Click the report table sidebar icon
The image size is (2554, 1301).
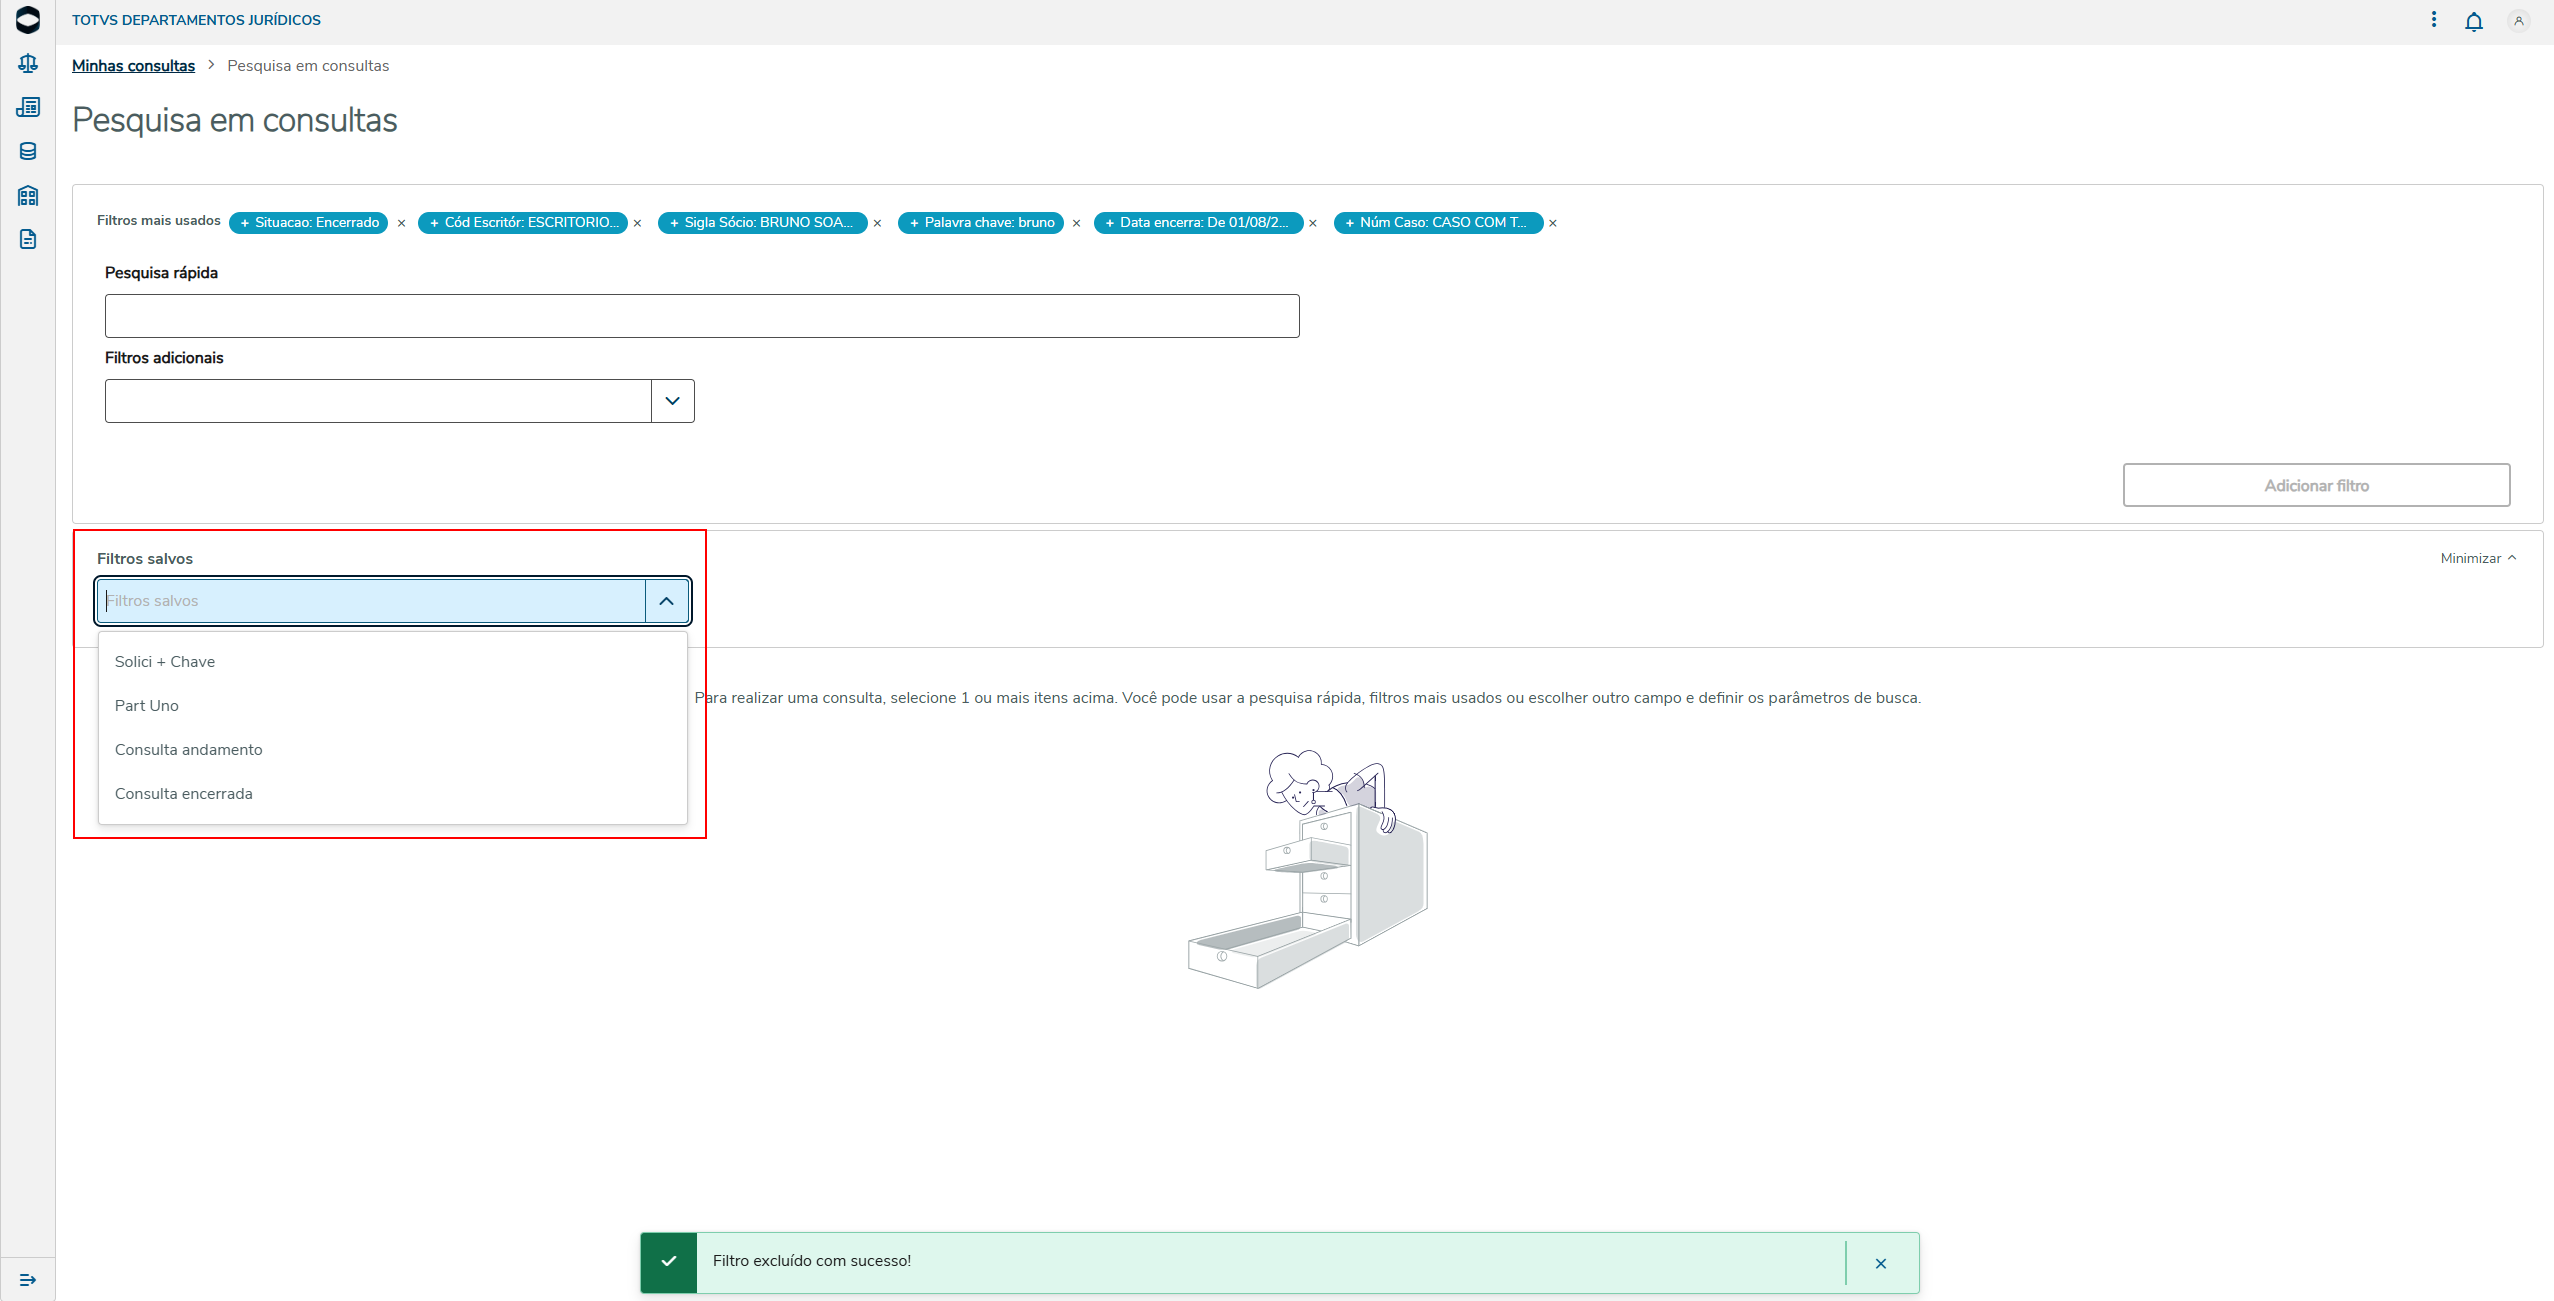[x=28, y=108]
